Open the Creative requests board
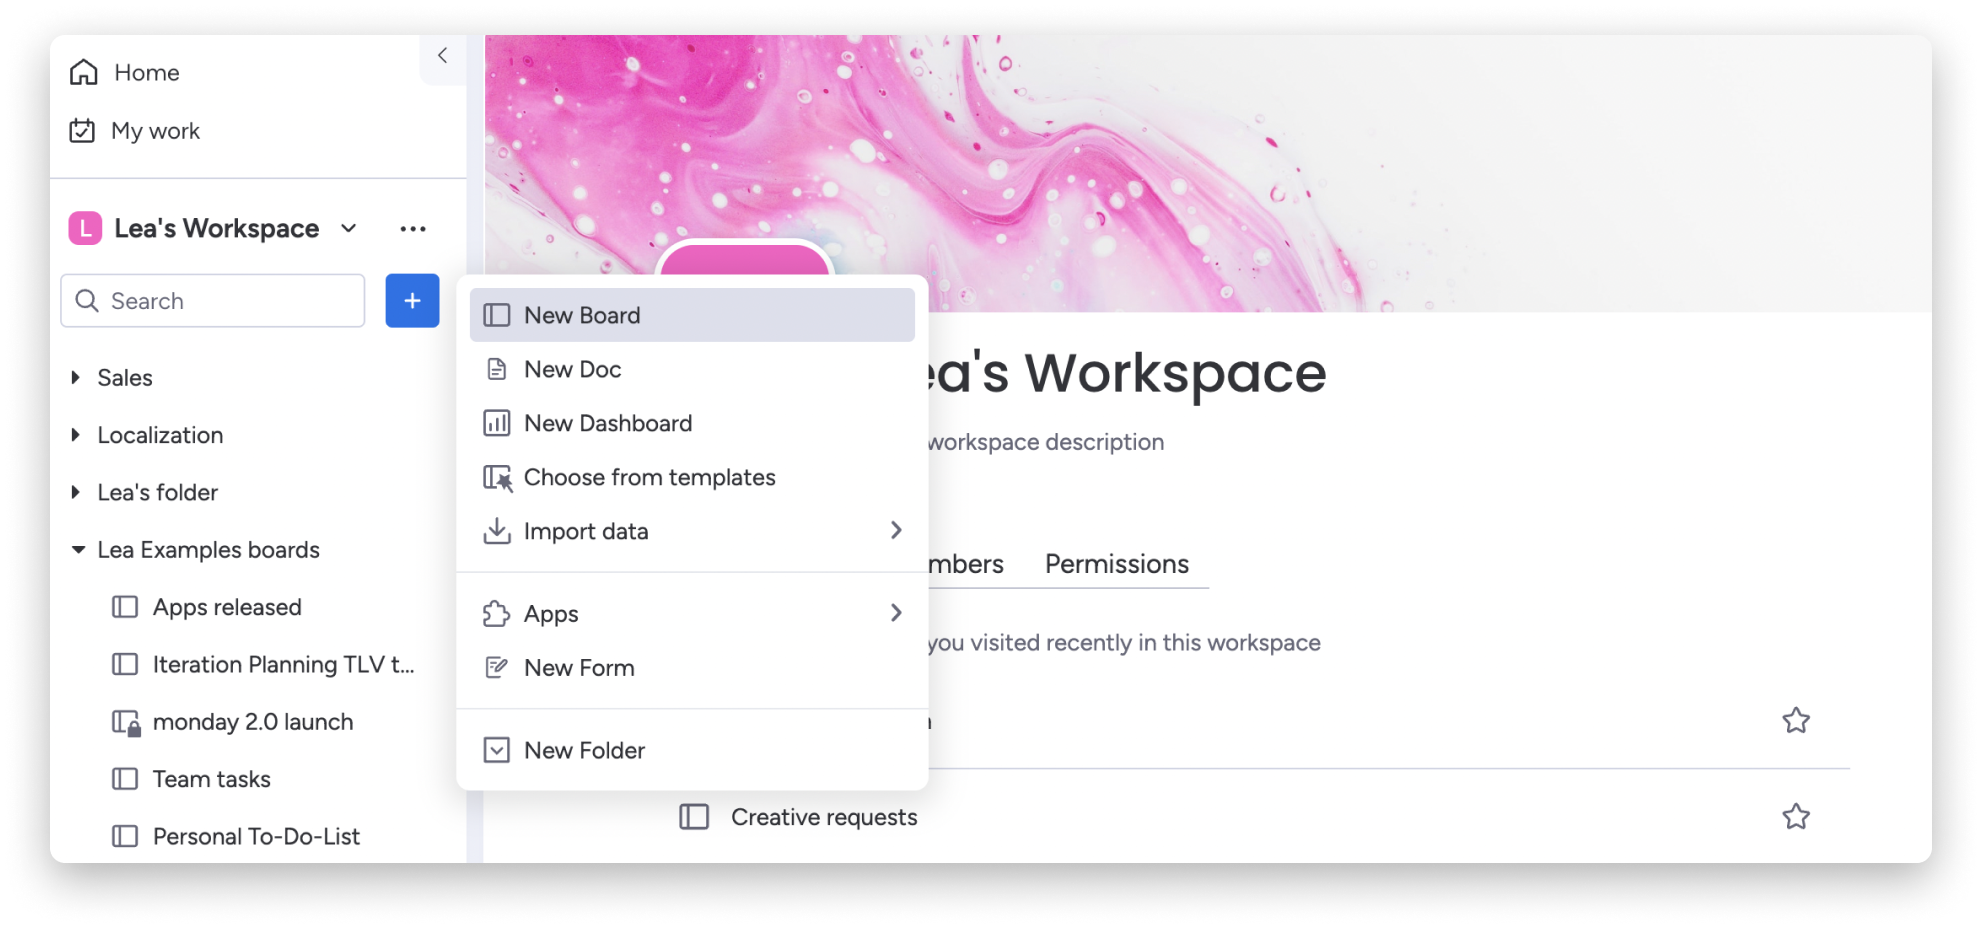This screenshot has height=928, width=1982. coord(824,817)
